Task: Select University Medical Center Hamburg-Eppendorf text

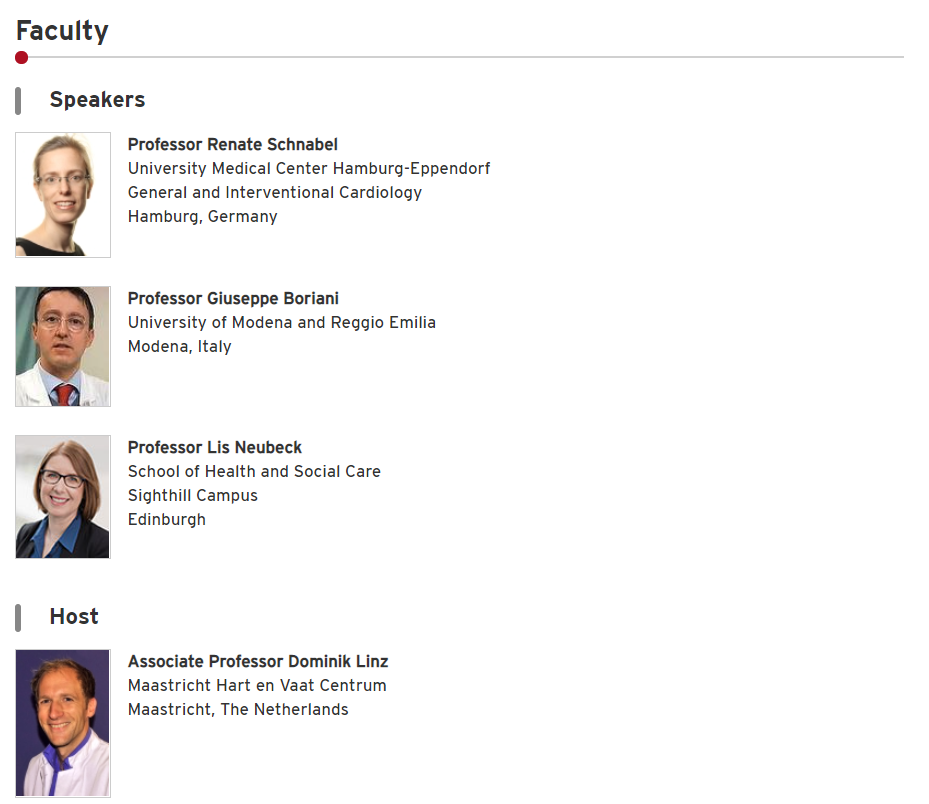Action: 309,169
